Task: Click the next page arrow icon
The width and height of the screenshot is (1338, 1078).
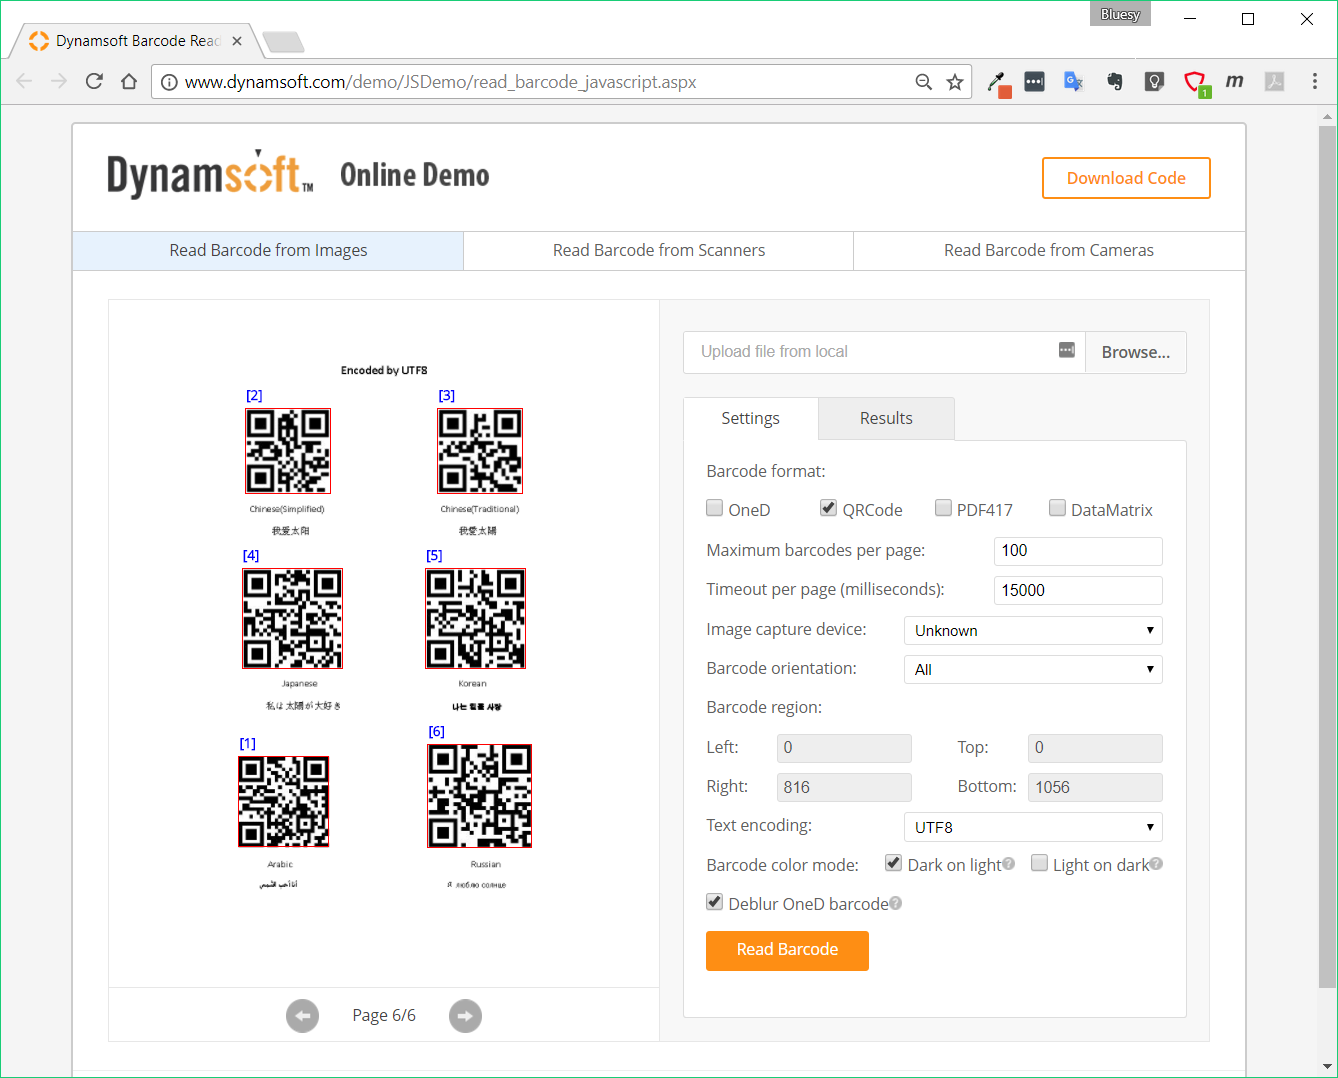Action: pos(465,1016)
